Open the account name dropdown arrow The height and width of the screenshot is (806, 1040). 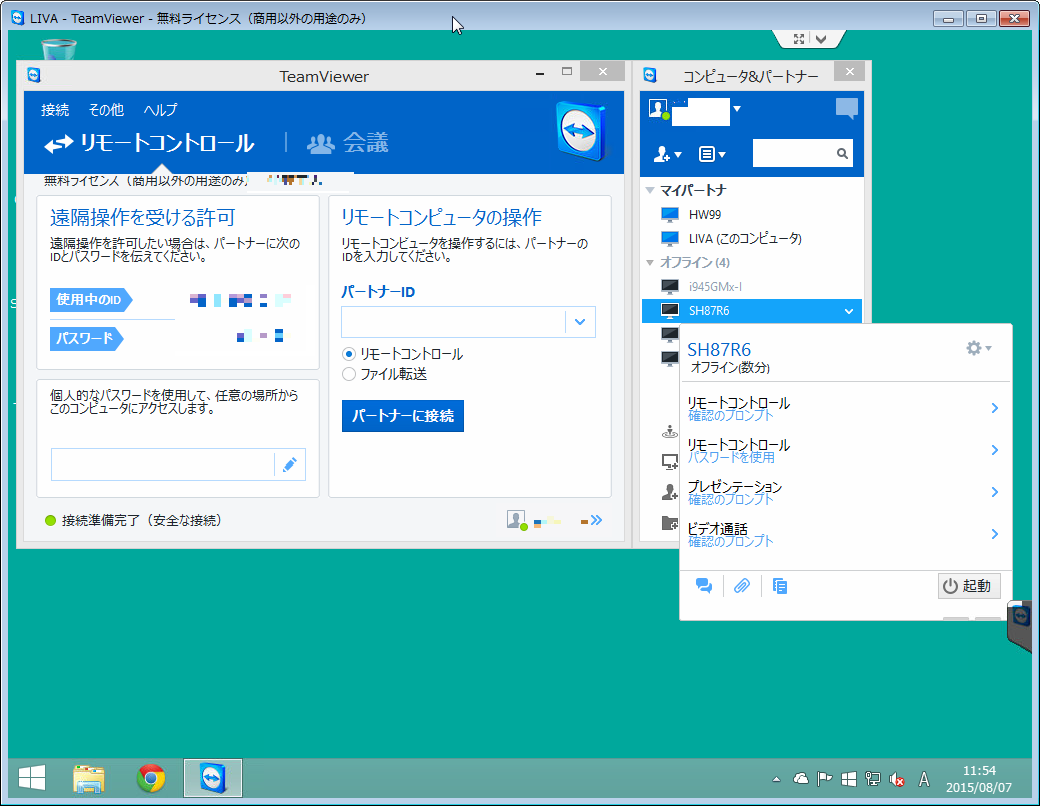pyautogui.click(x=737, y=109)
